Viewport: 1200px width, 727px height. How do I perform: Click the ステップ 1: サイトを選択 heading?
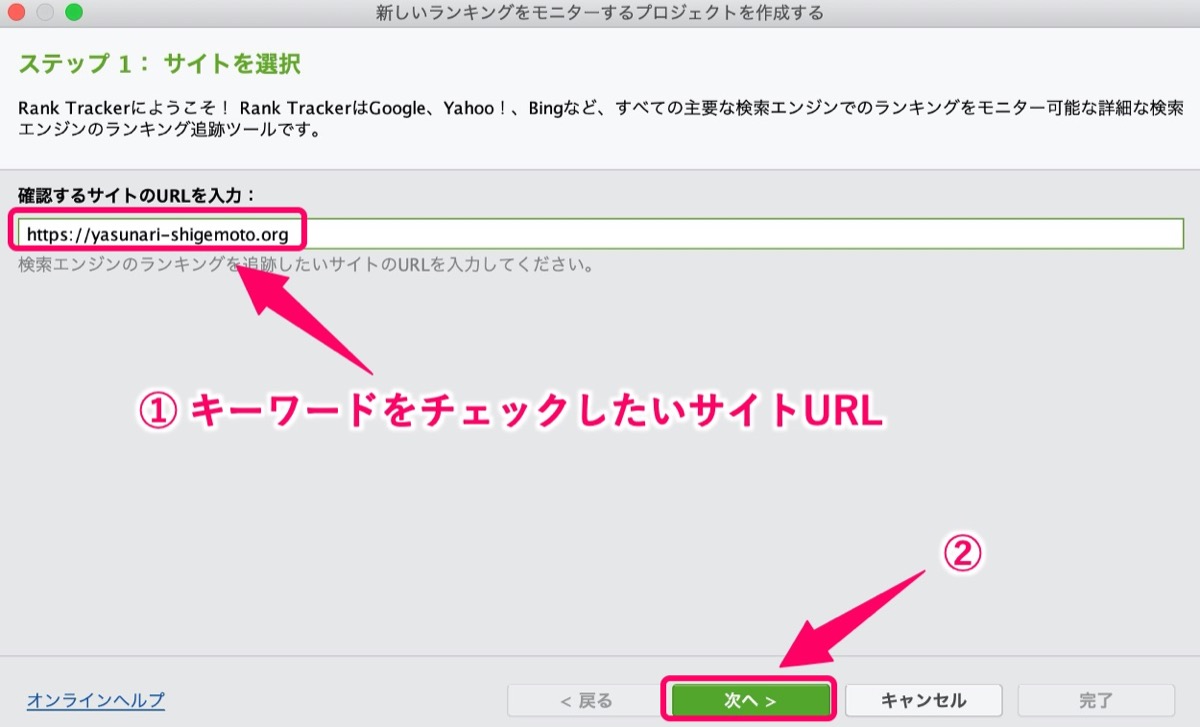click(160, 65)
